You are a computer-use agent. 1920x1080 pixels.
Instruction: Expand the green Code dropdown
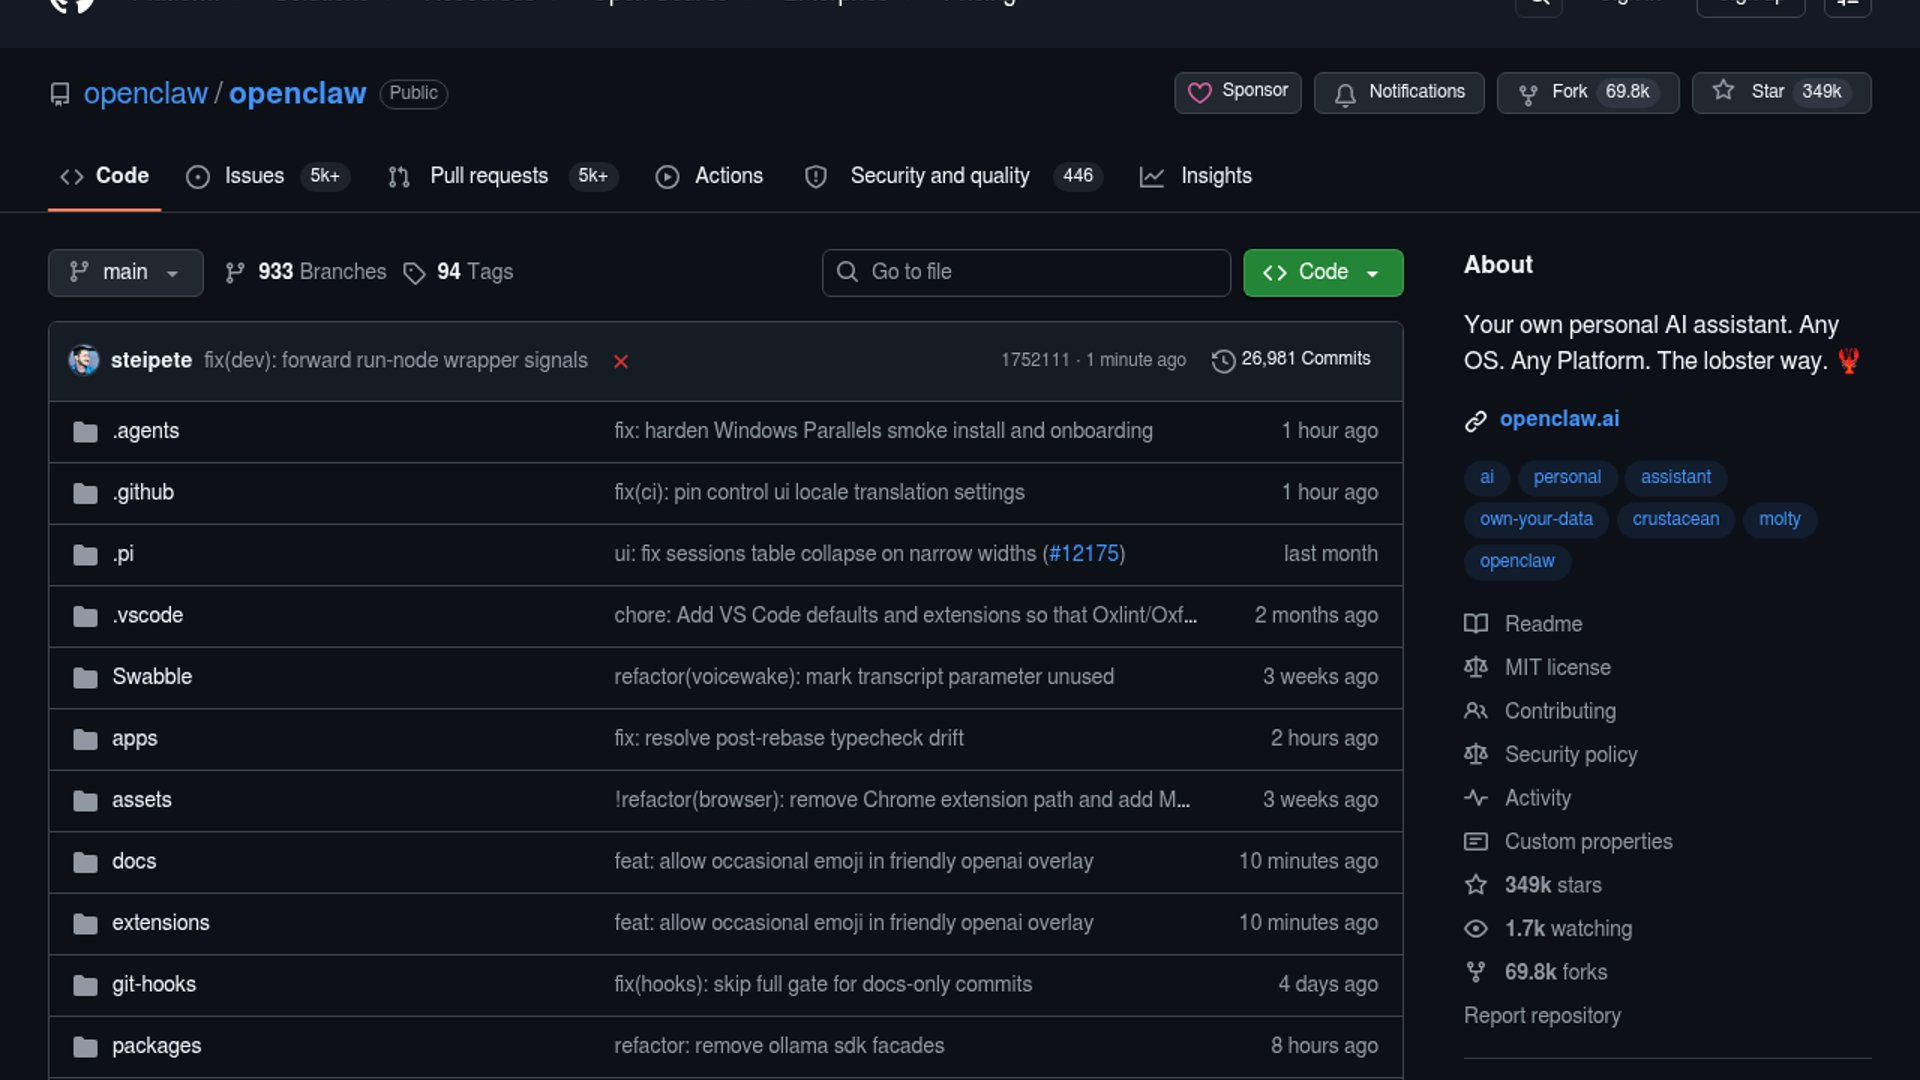tap(1322, 272)
